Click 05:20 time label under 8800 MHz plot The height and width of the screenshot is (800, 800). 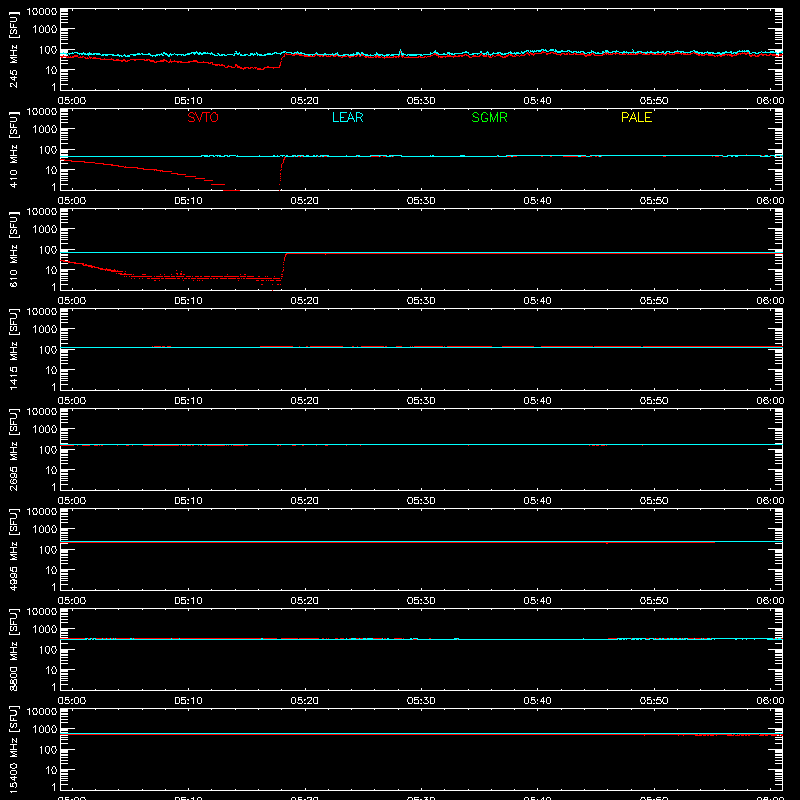(305, 701)
